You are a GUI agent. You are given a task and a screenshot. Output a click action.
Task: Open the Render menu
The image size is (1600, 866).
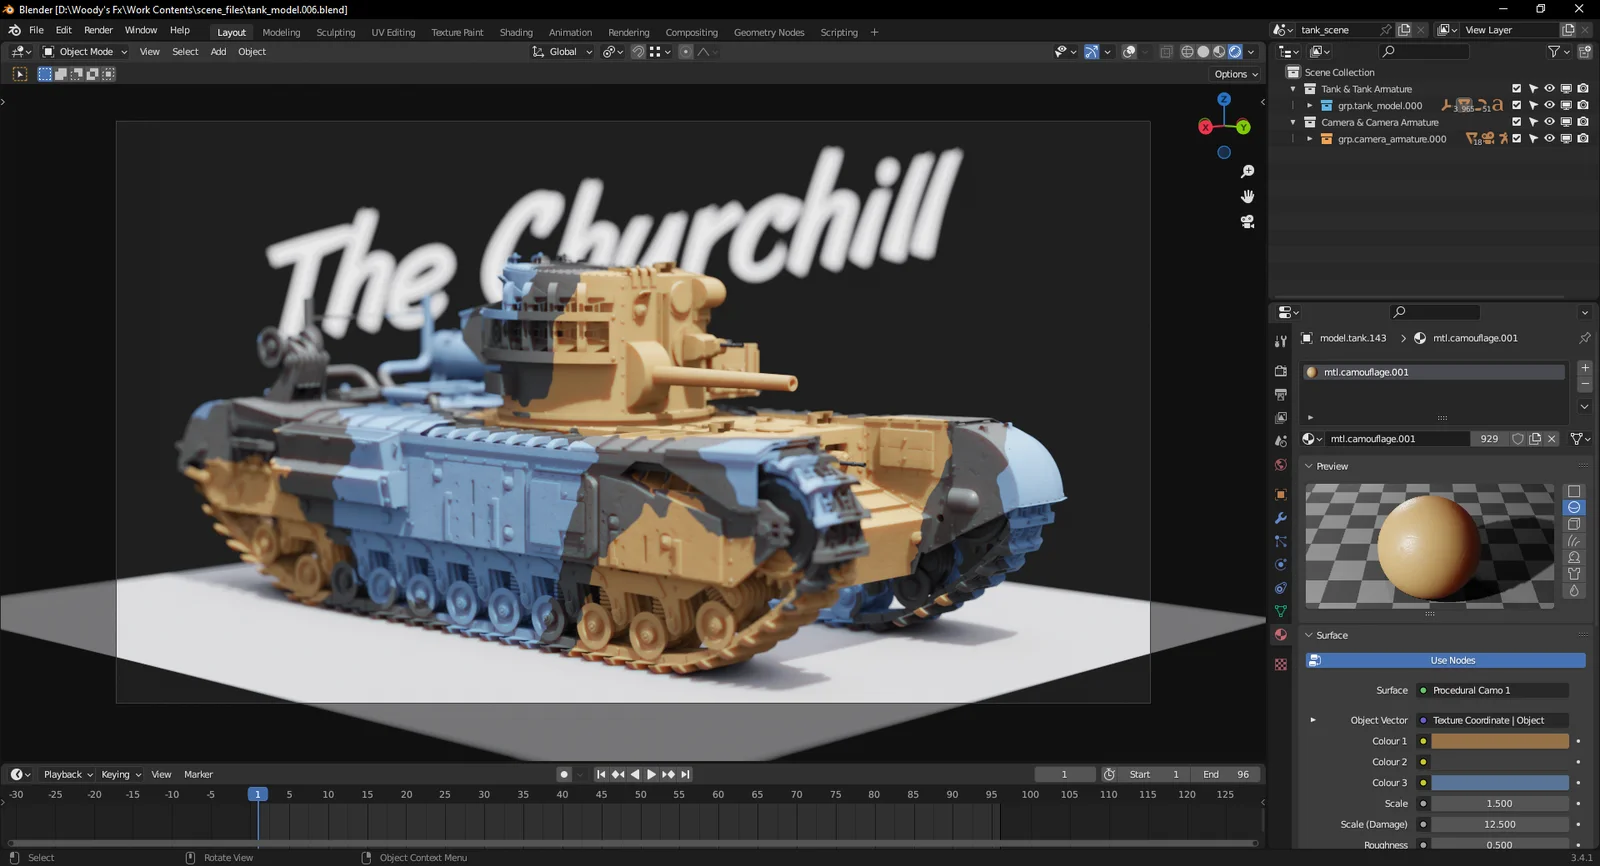98,30
